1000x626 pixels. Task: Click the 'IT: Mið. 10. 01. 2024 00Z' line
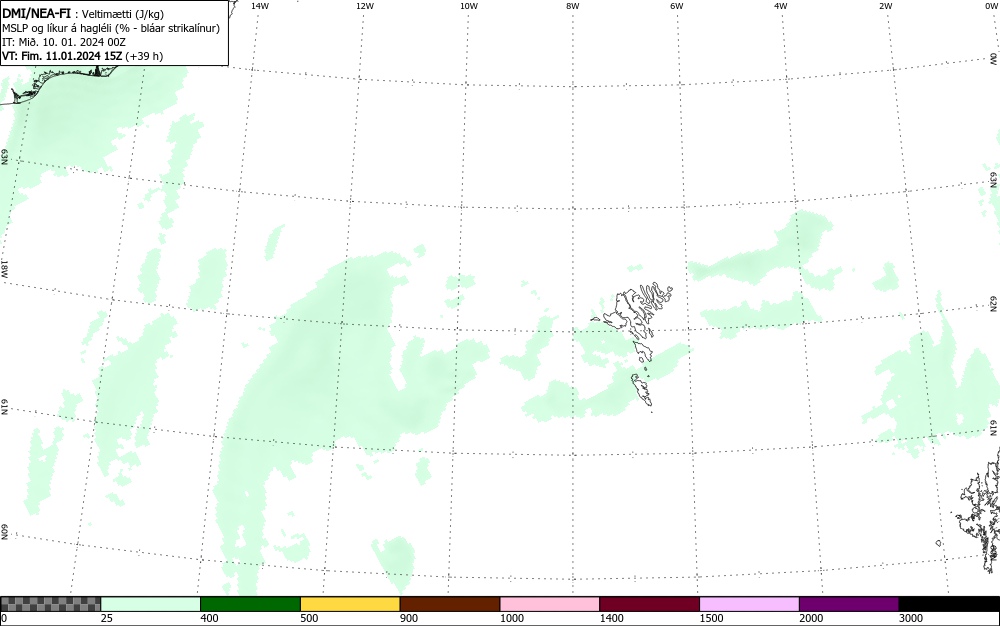(x=64, y=42)
